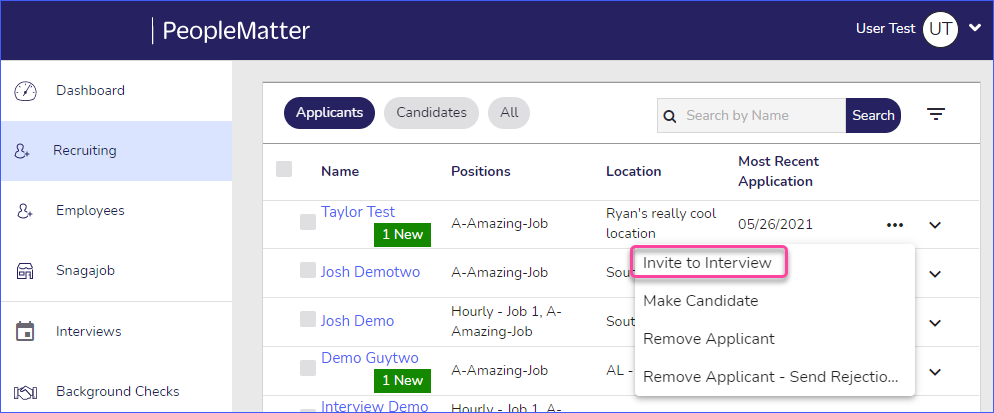The height and width of the screenshot is (413, 994).
Task: Open Josh Demo applicant link
Action: [358, 321]
